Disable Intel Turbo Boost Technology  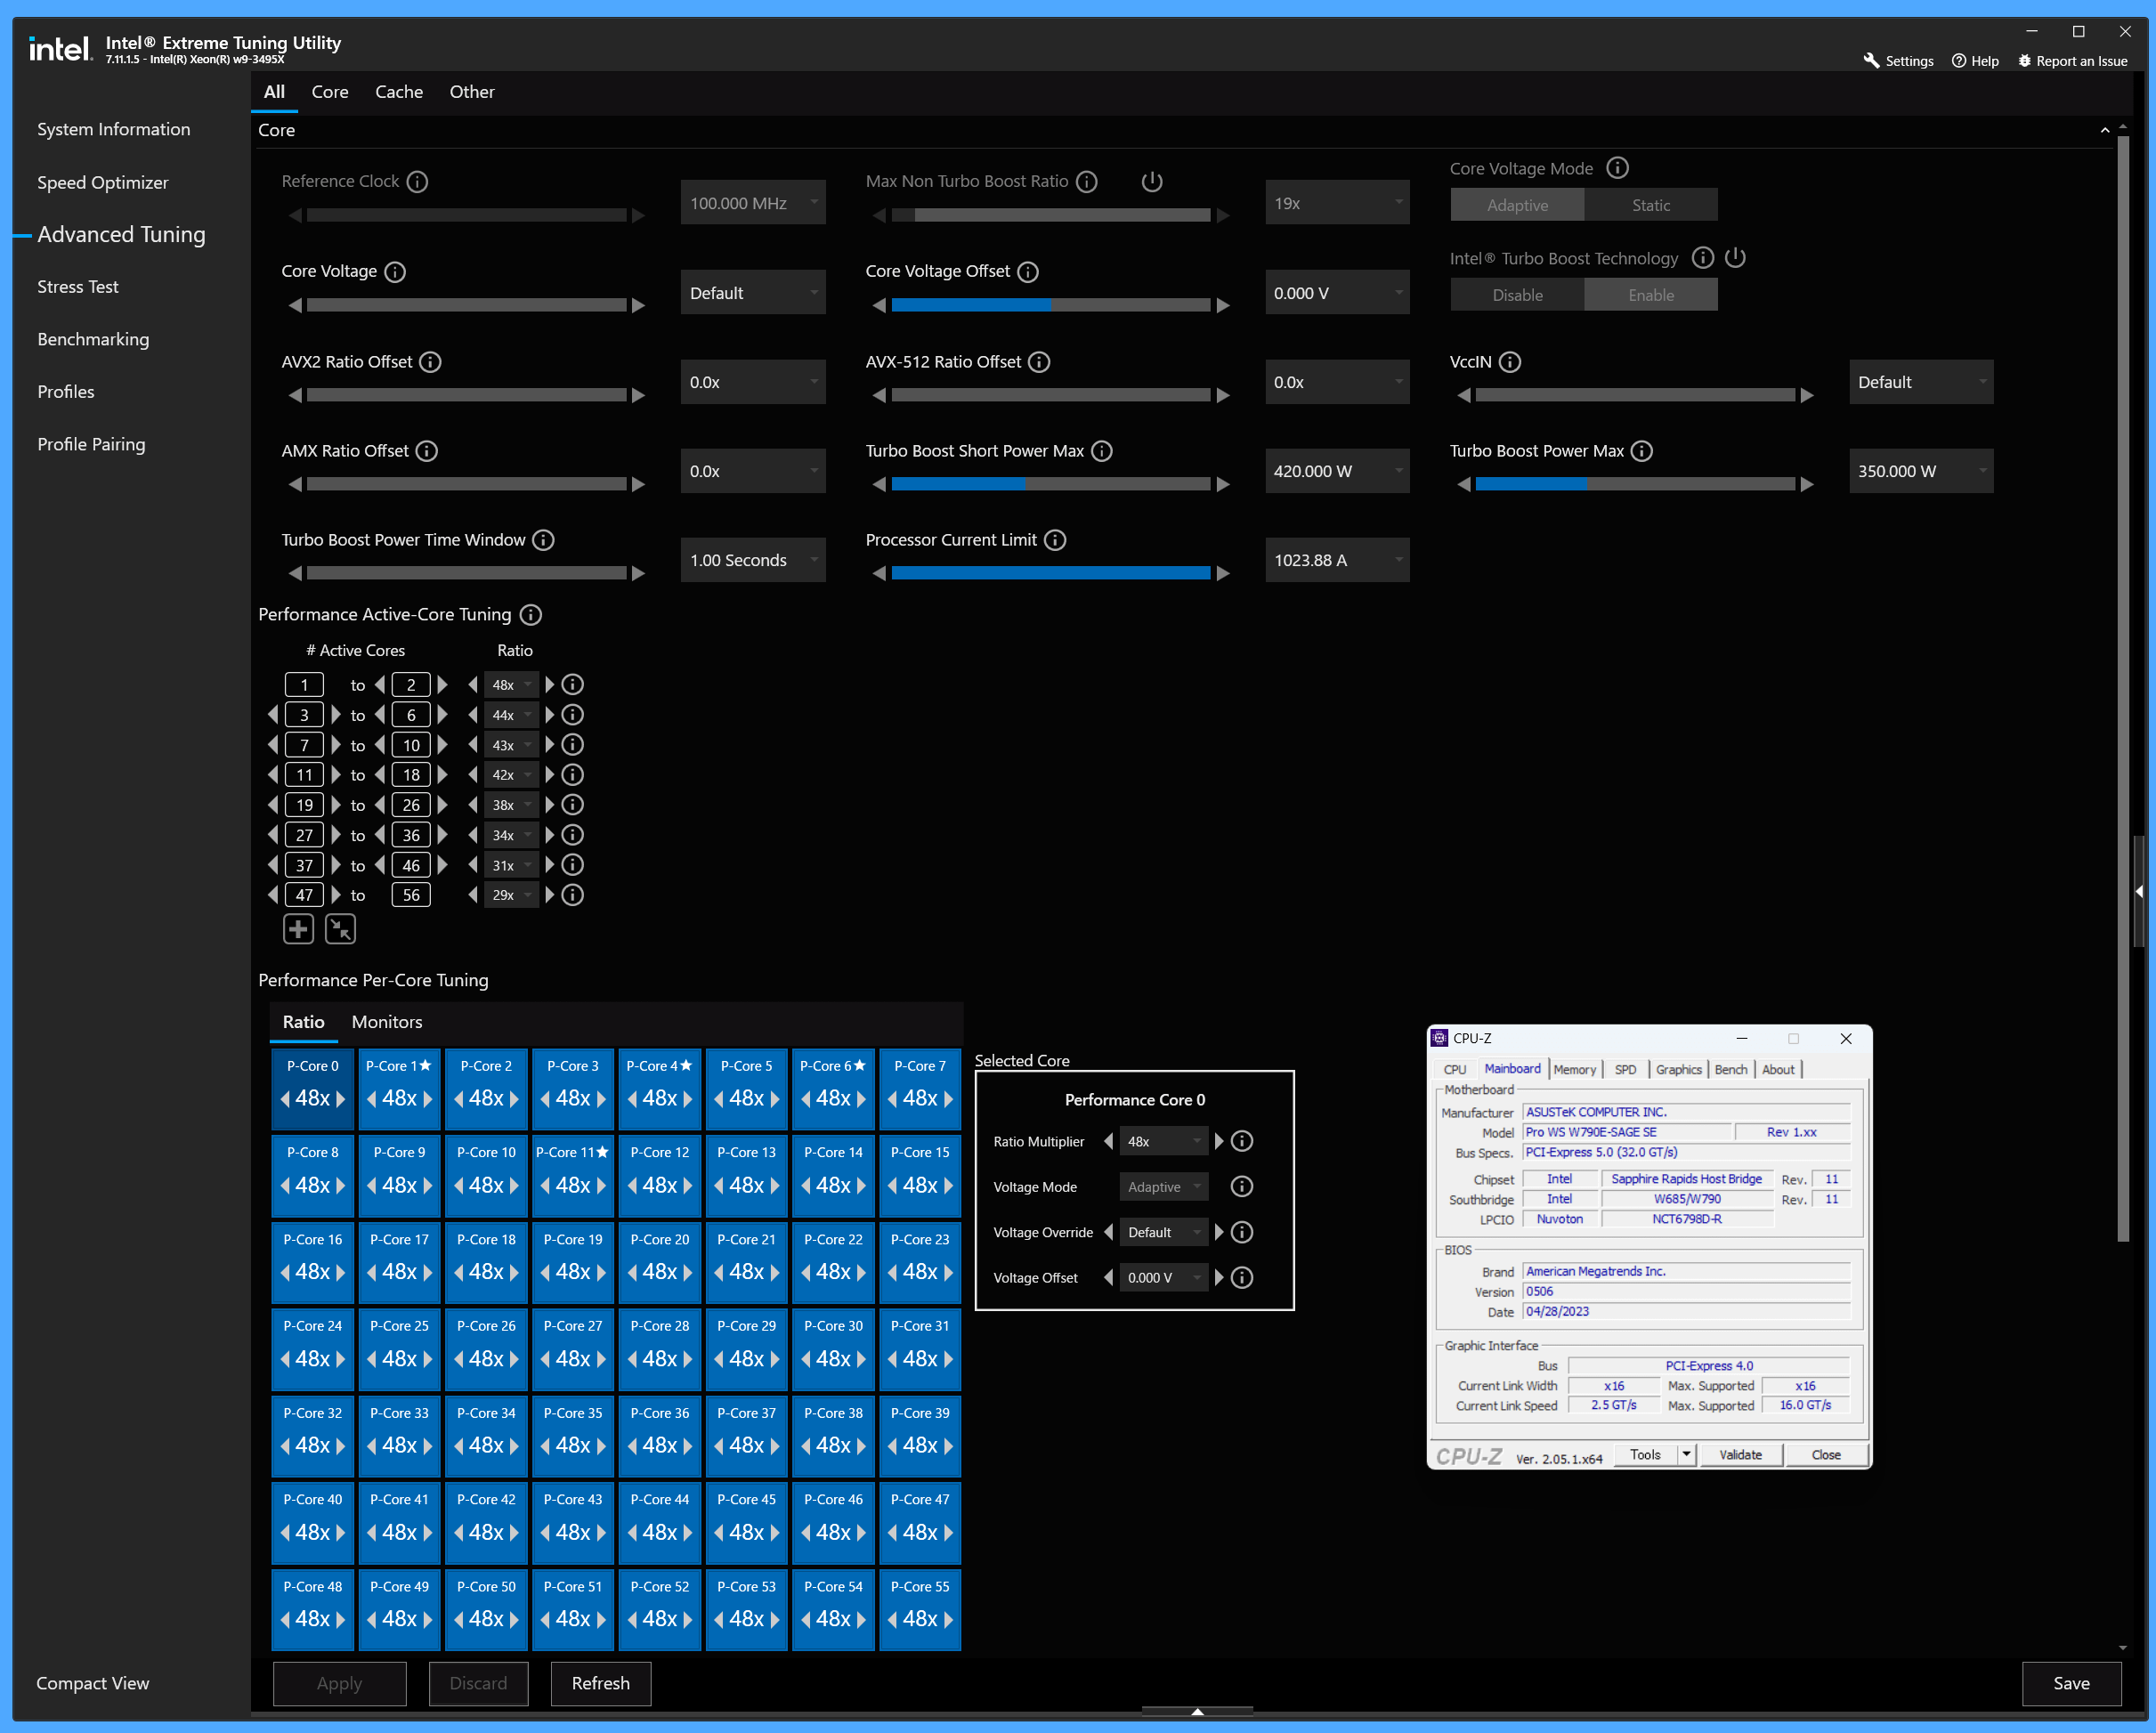pos(1517,295)
